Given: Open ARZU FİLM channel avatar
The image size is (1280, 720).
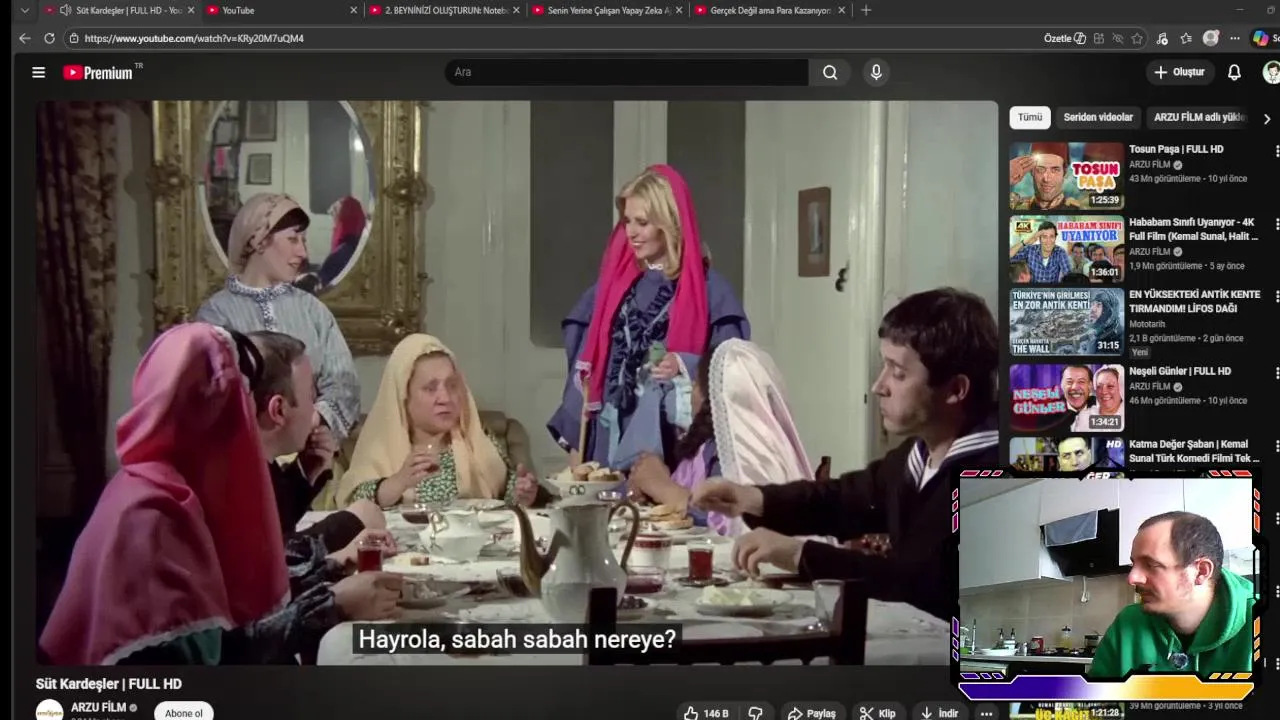Looking at the screenshot, I should (49, 711).
